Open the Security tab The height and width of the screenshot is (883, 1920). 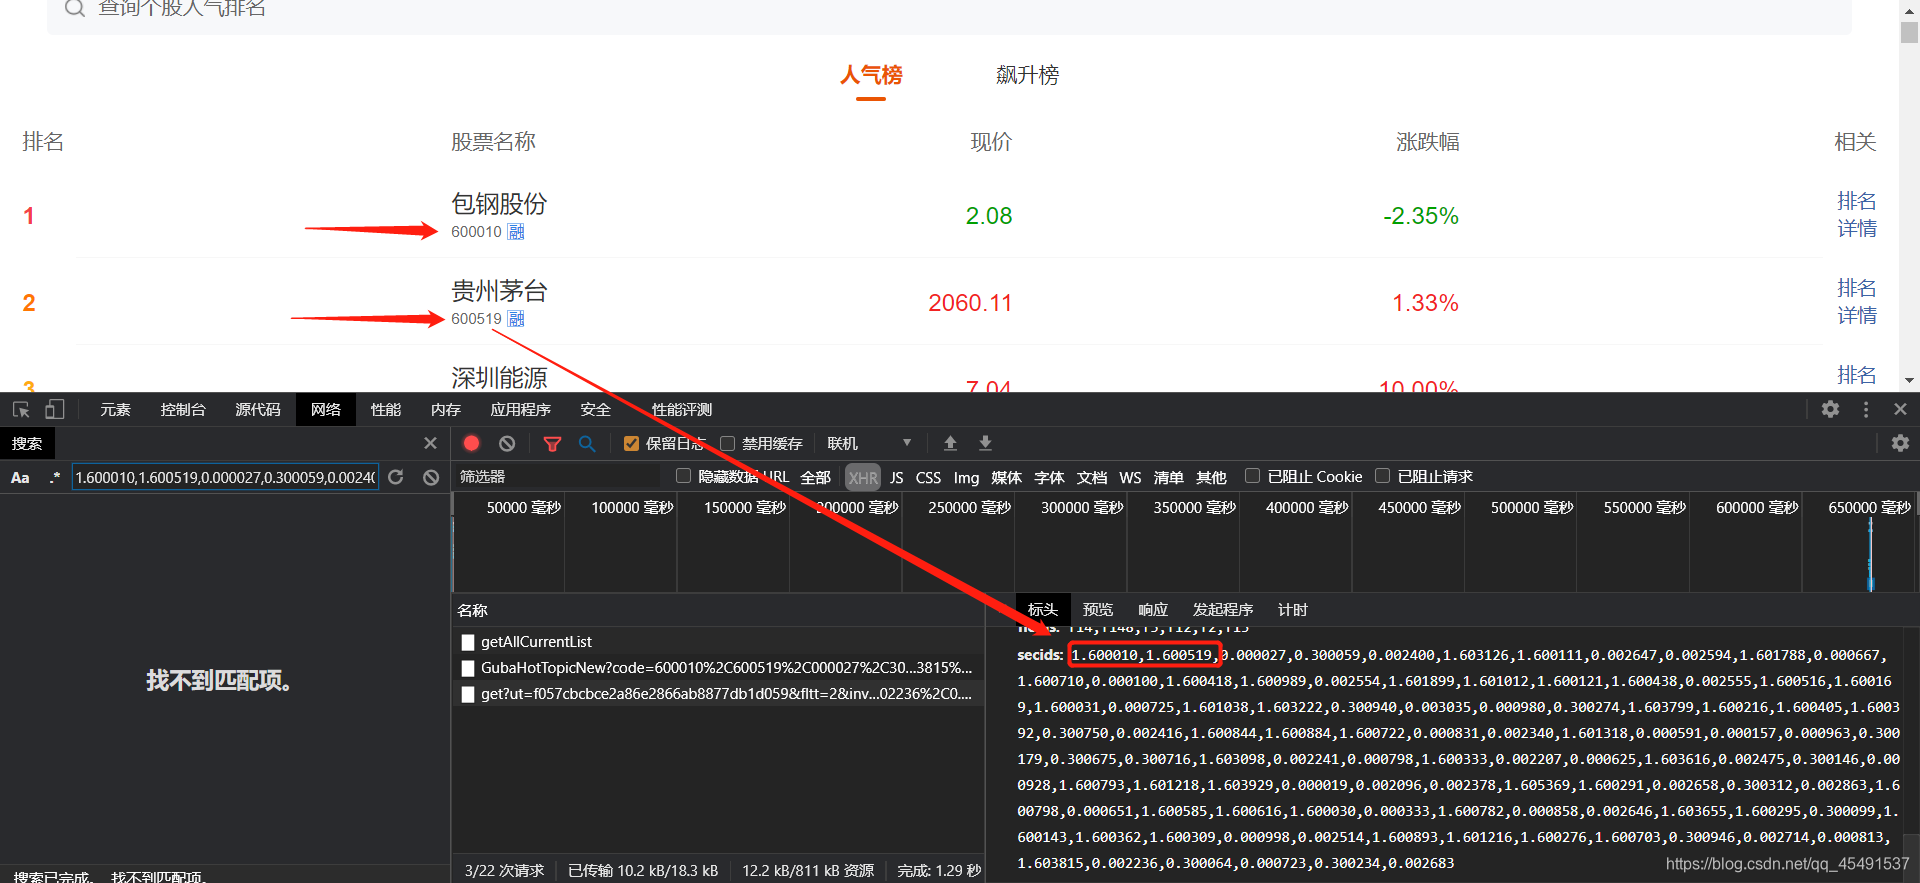tap(596, 409)
